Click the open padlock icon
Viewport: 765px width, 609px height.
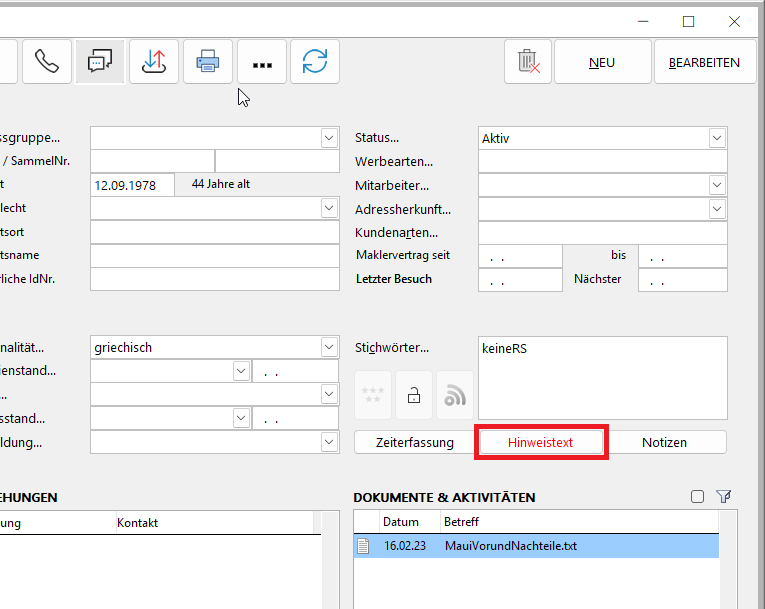point(413,396)
